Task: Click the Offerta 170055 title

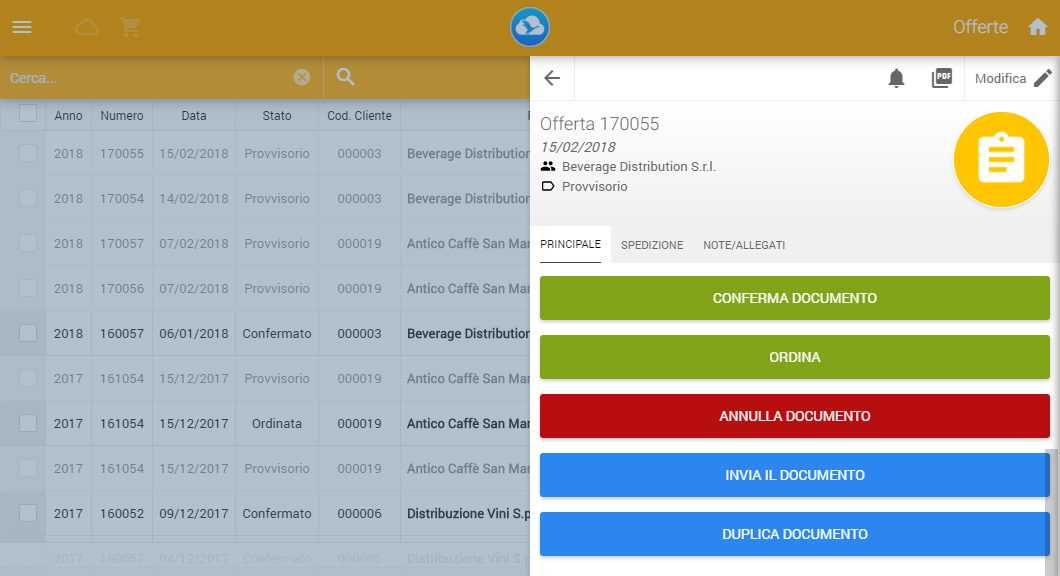Action: (x=600, y=124)
